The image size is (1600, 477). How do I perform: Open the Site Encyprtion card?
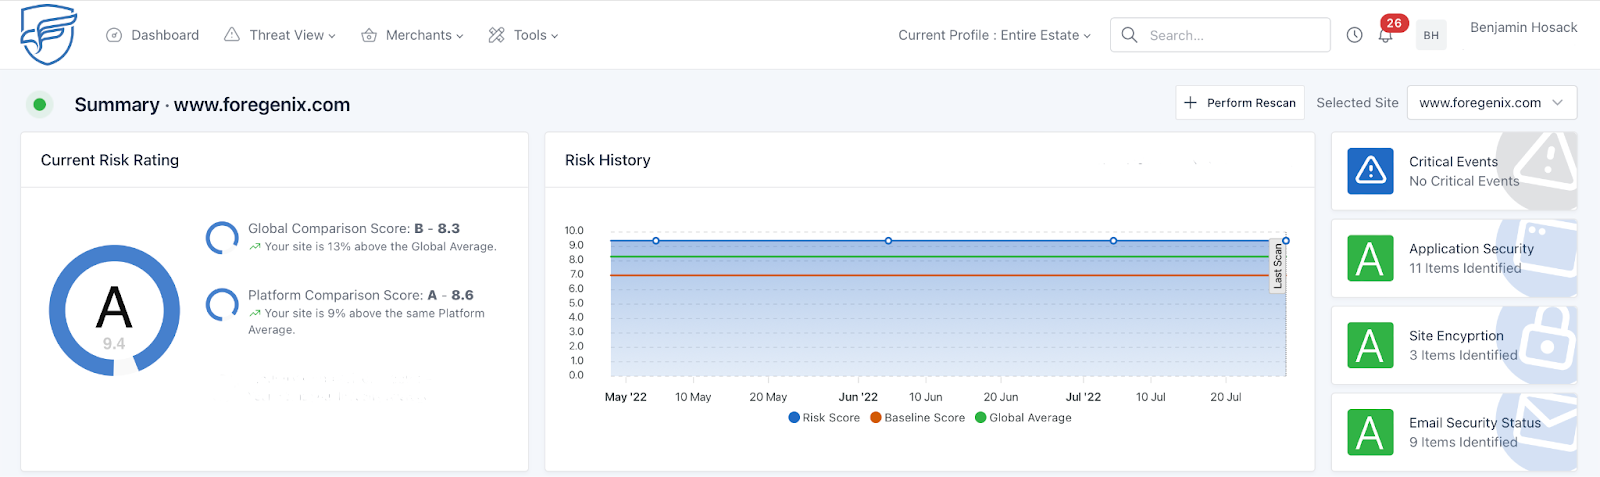tap(1454, 345)
